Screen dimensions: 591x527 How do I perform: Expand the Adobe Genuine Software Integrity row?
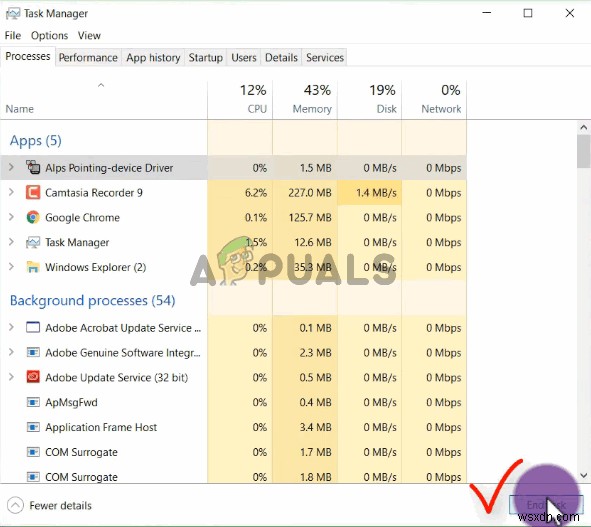click(x=11, y=352)
